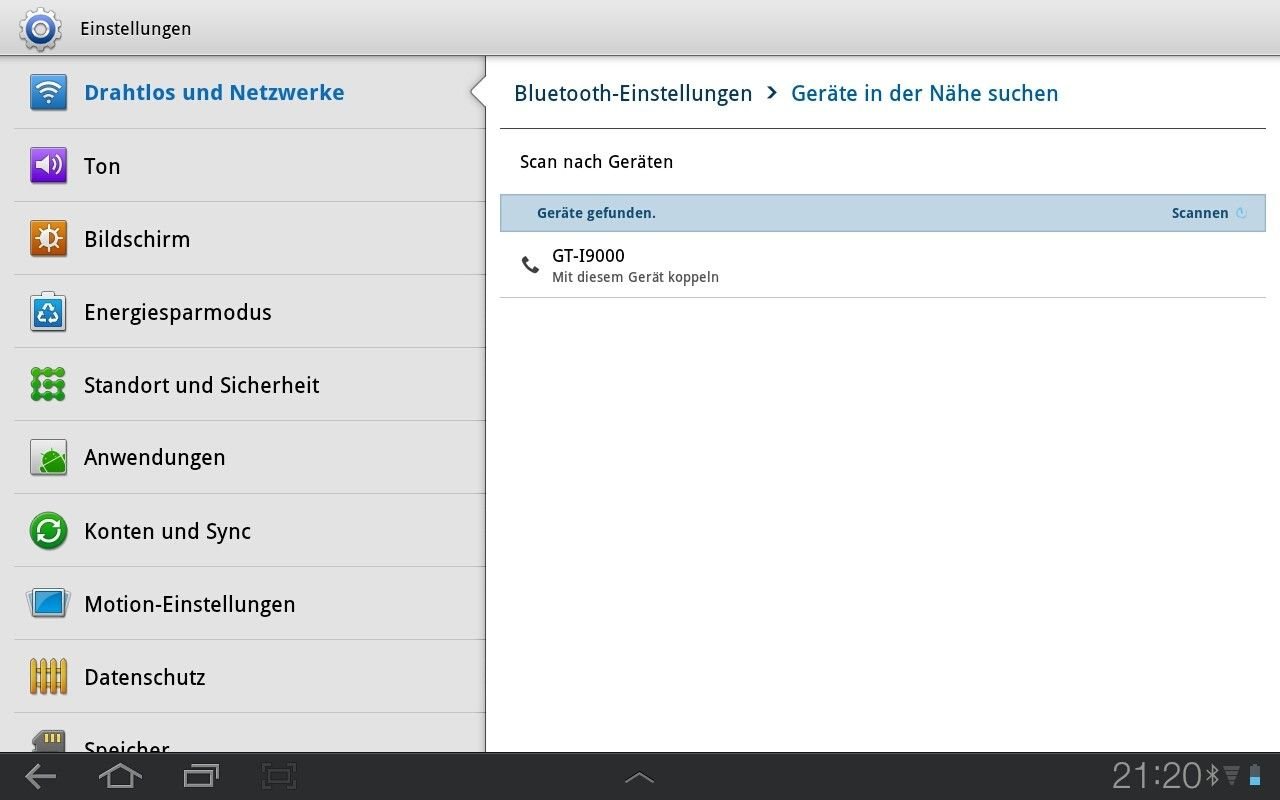Tap the Einstellungen title text

pyautogui.click(x=135, y=28)
